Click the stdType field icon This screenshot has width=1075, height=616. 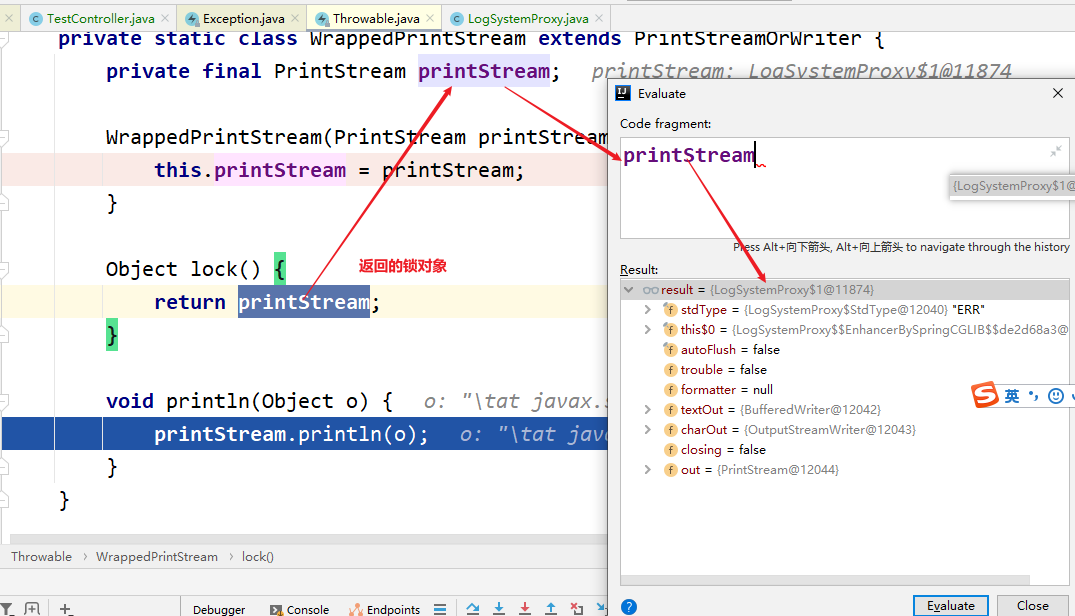click(670, 310)
